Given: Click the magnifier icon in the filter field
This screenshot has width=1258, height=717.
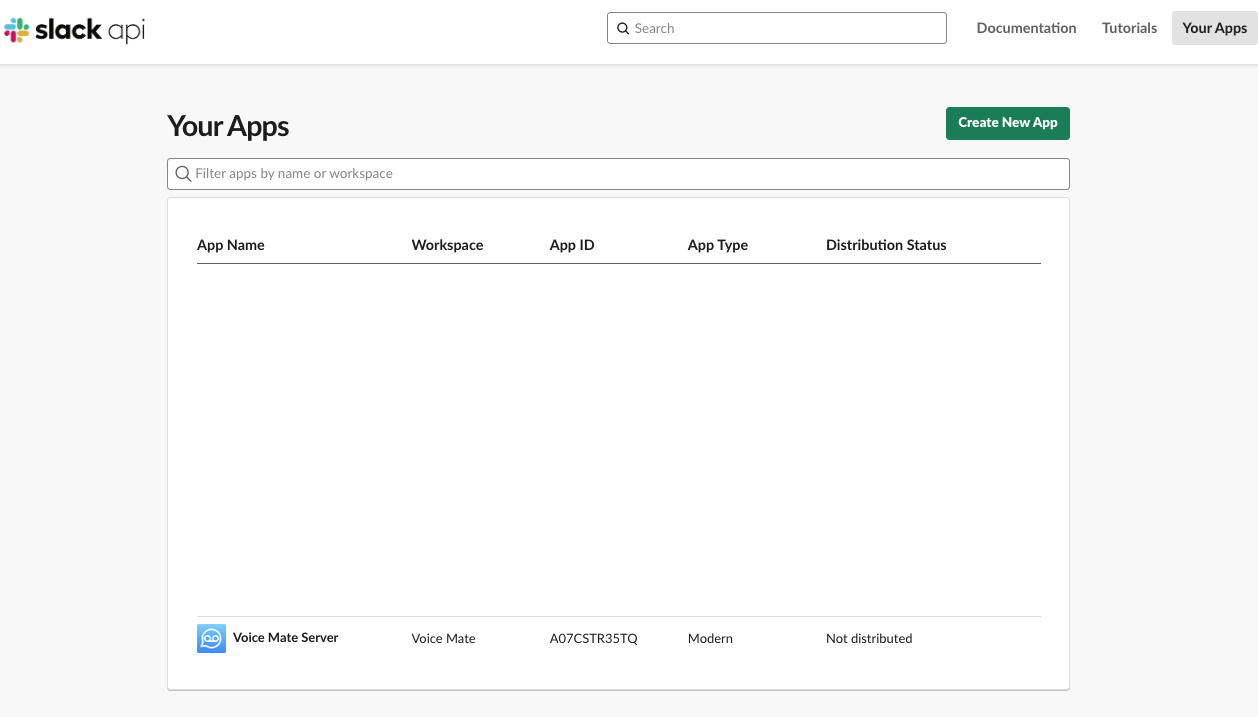Looking at the screenshot, I should 183,174.
